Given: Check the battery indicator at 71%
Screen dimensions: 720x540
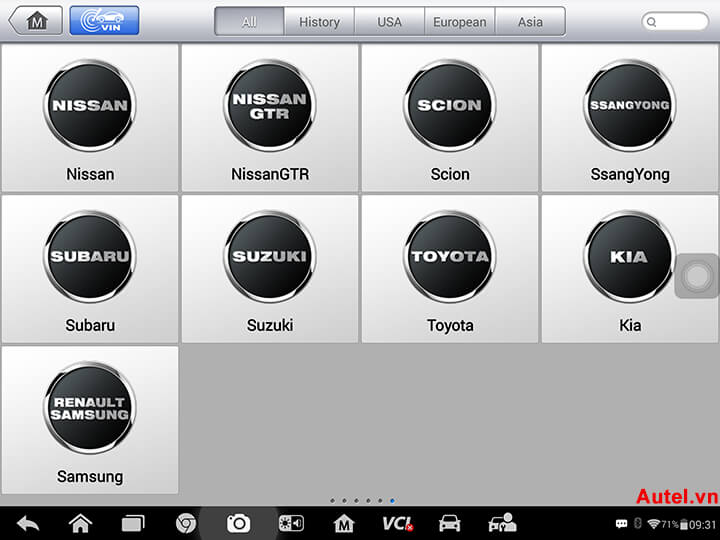Looking at the screenshot, I should tap(675, 524).
